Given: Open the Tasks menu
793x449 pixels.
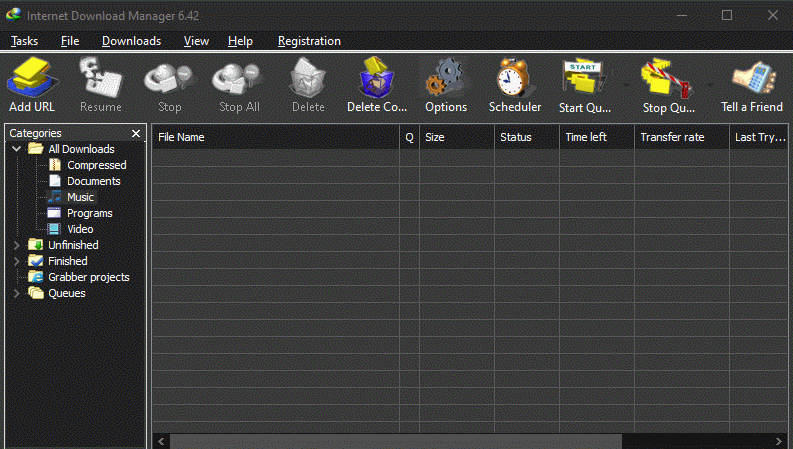Looking at the screenshot, I should [x=24, y=41].
